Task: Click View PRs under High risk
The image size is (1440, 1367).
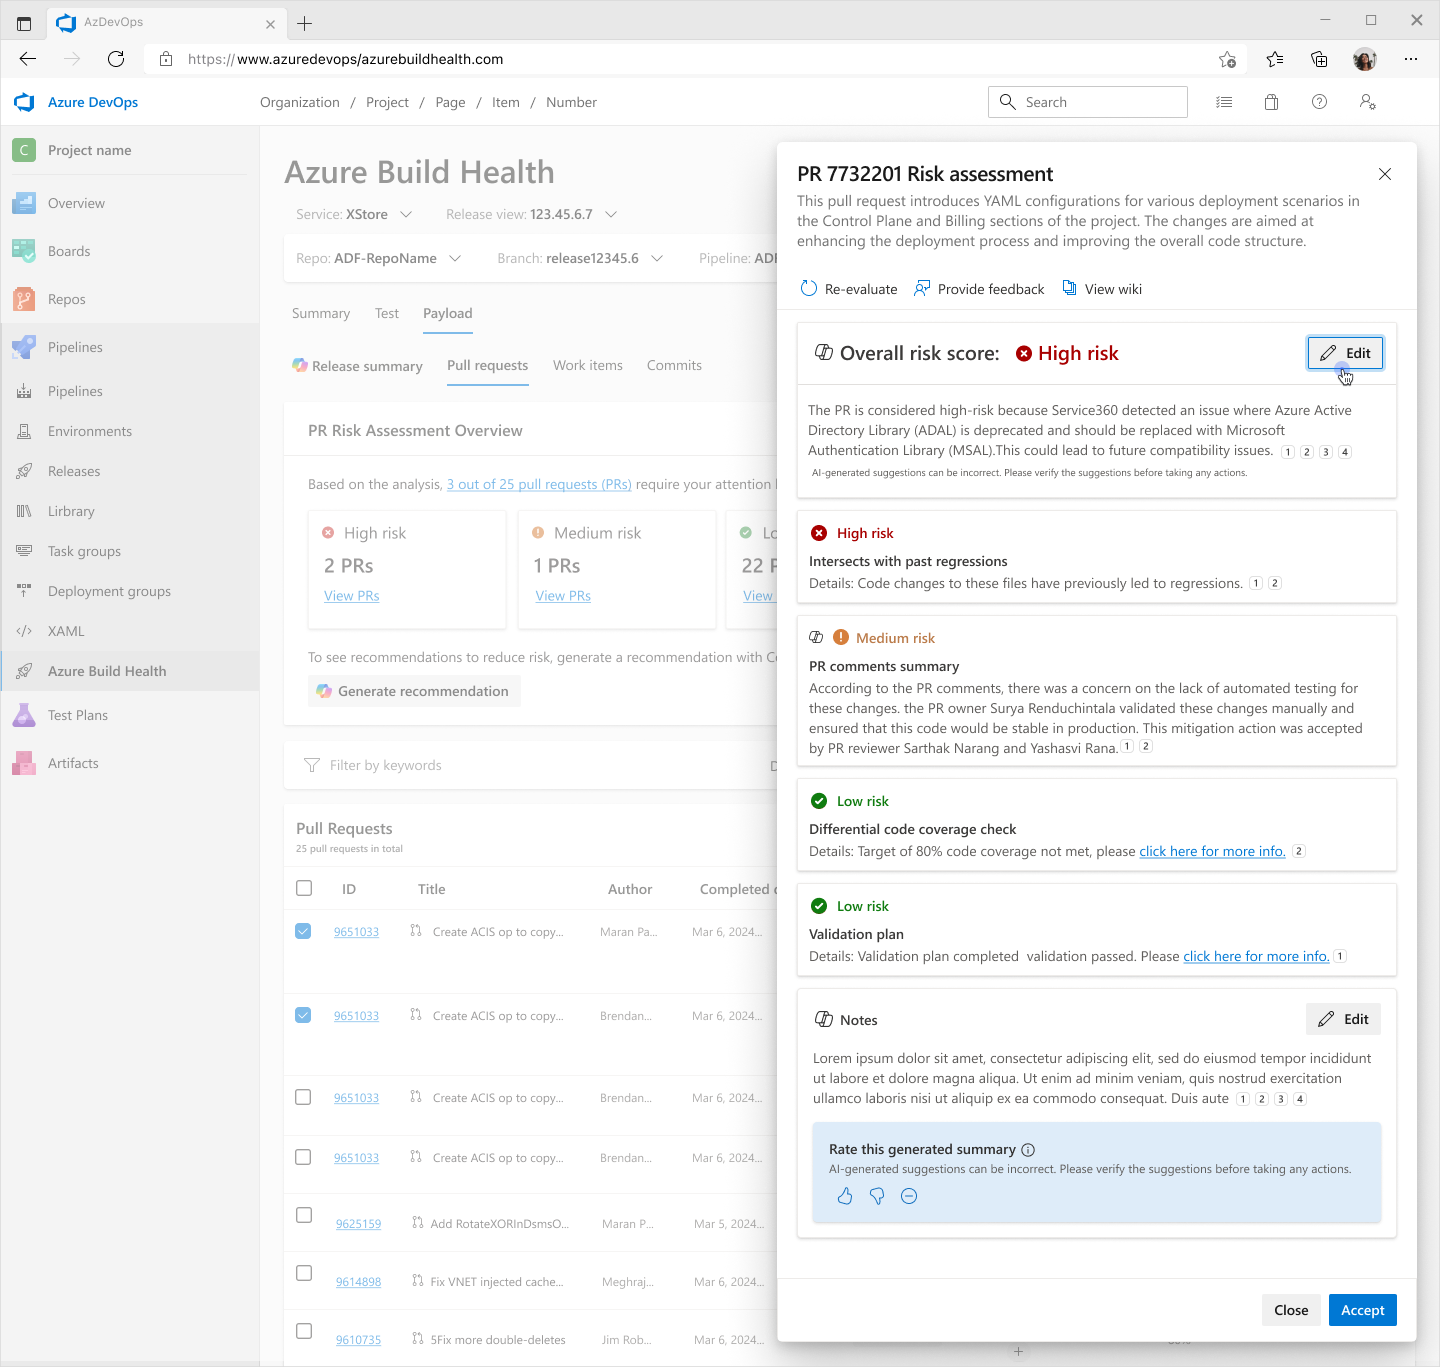Action: (352, 596)
